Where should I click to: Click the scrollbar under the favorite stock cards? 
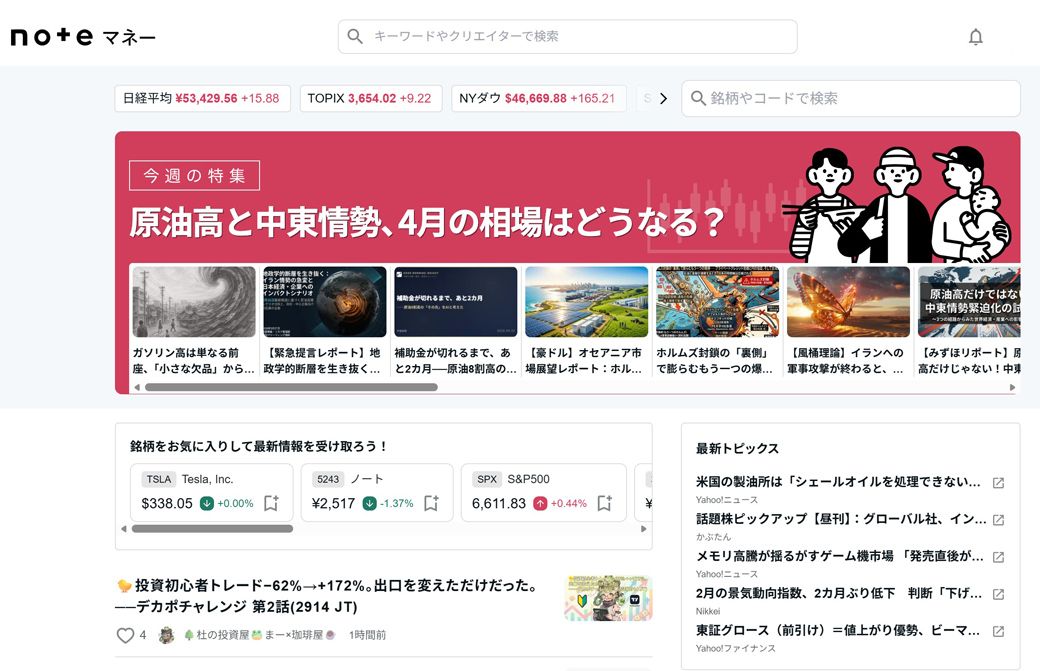[x=214, y=528]
